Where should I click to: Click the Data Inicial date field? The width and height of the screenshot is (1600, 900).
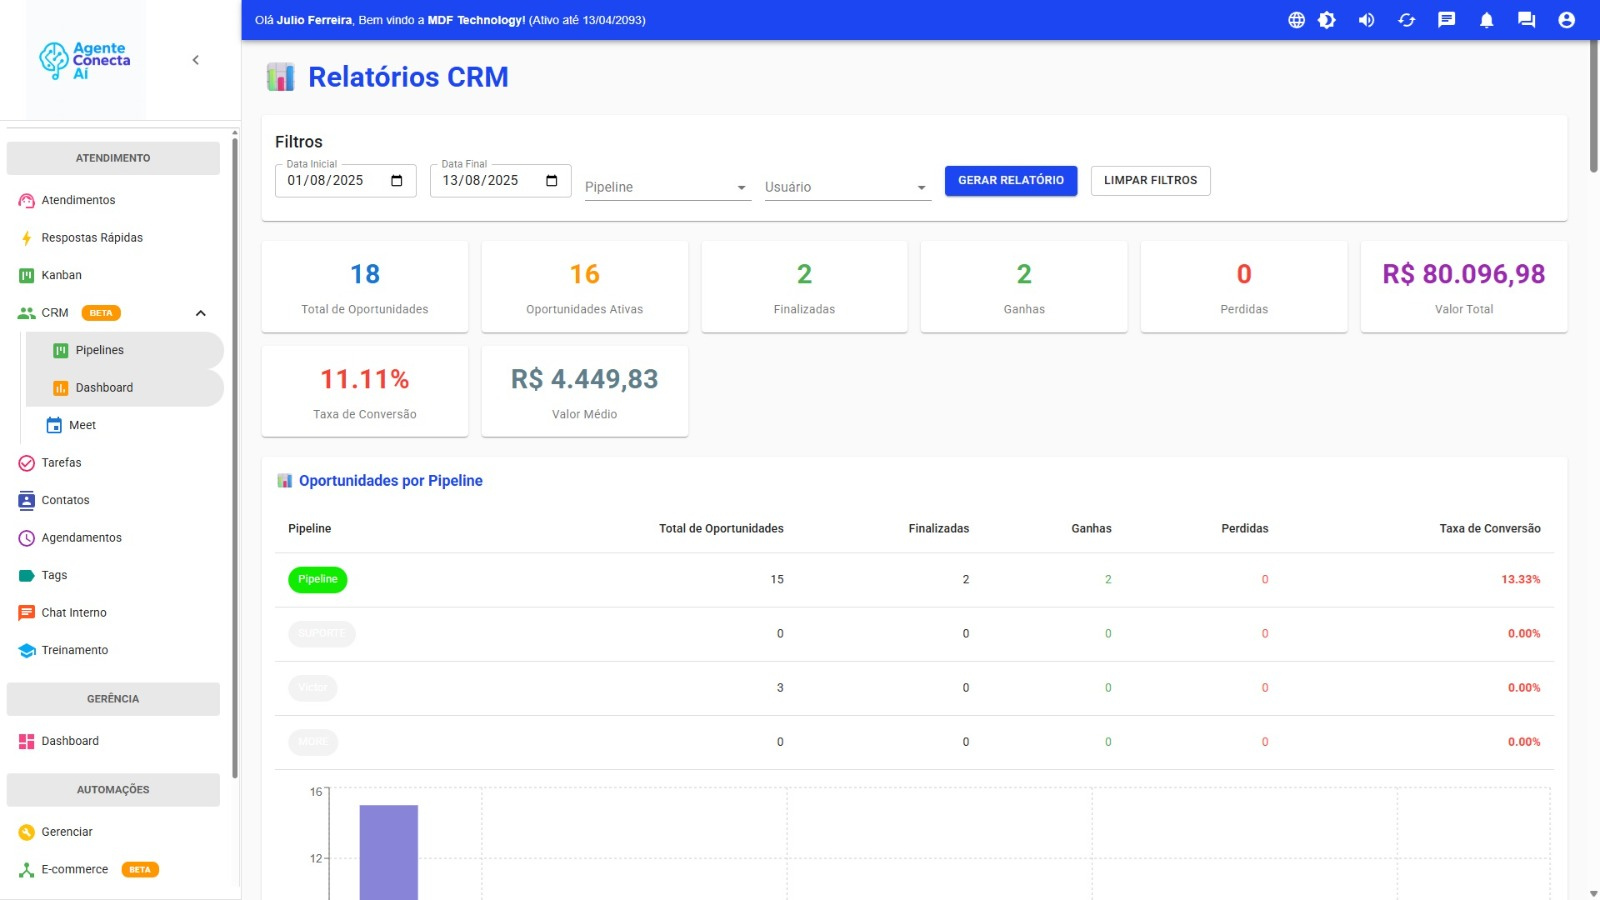coord(345,181)
